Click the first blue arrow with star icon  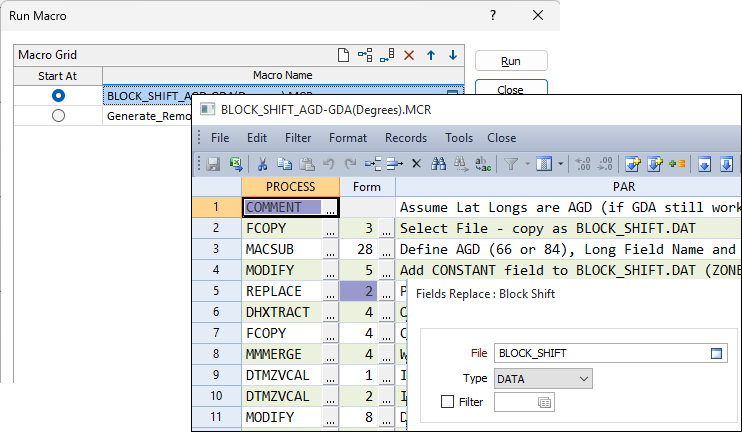(633, 164)
